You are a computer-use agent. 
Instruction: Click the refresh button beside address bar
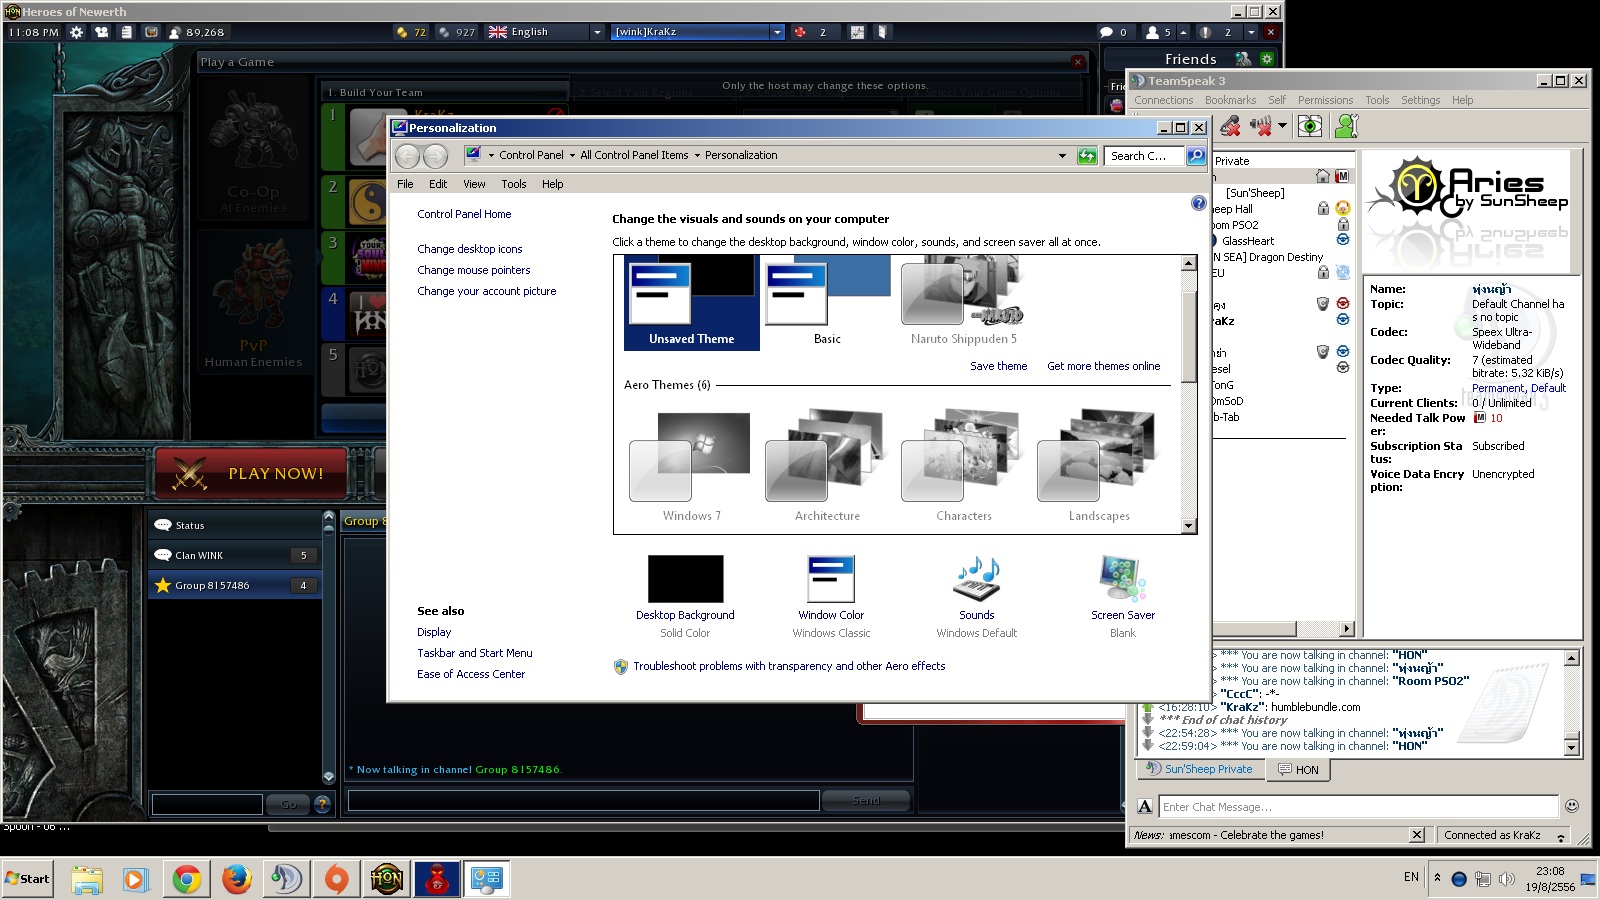pos(1087,155)
